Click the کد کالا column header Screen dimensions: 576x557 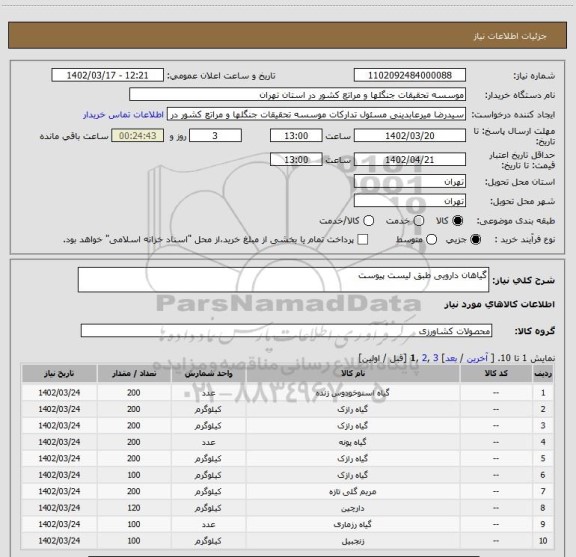pyautogui.click(x=496, y=374)
